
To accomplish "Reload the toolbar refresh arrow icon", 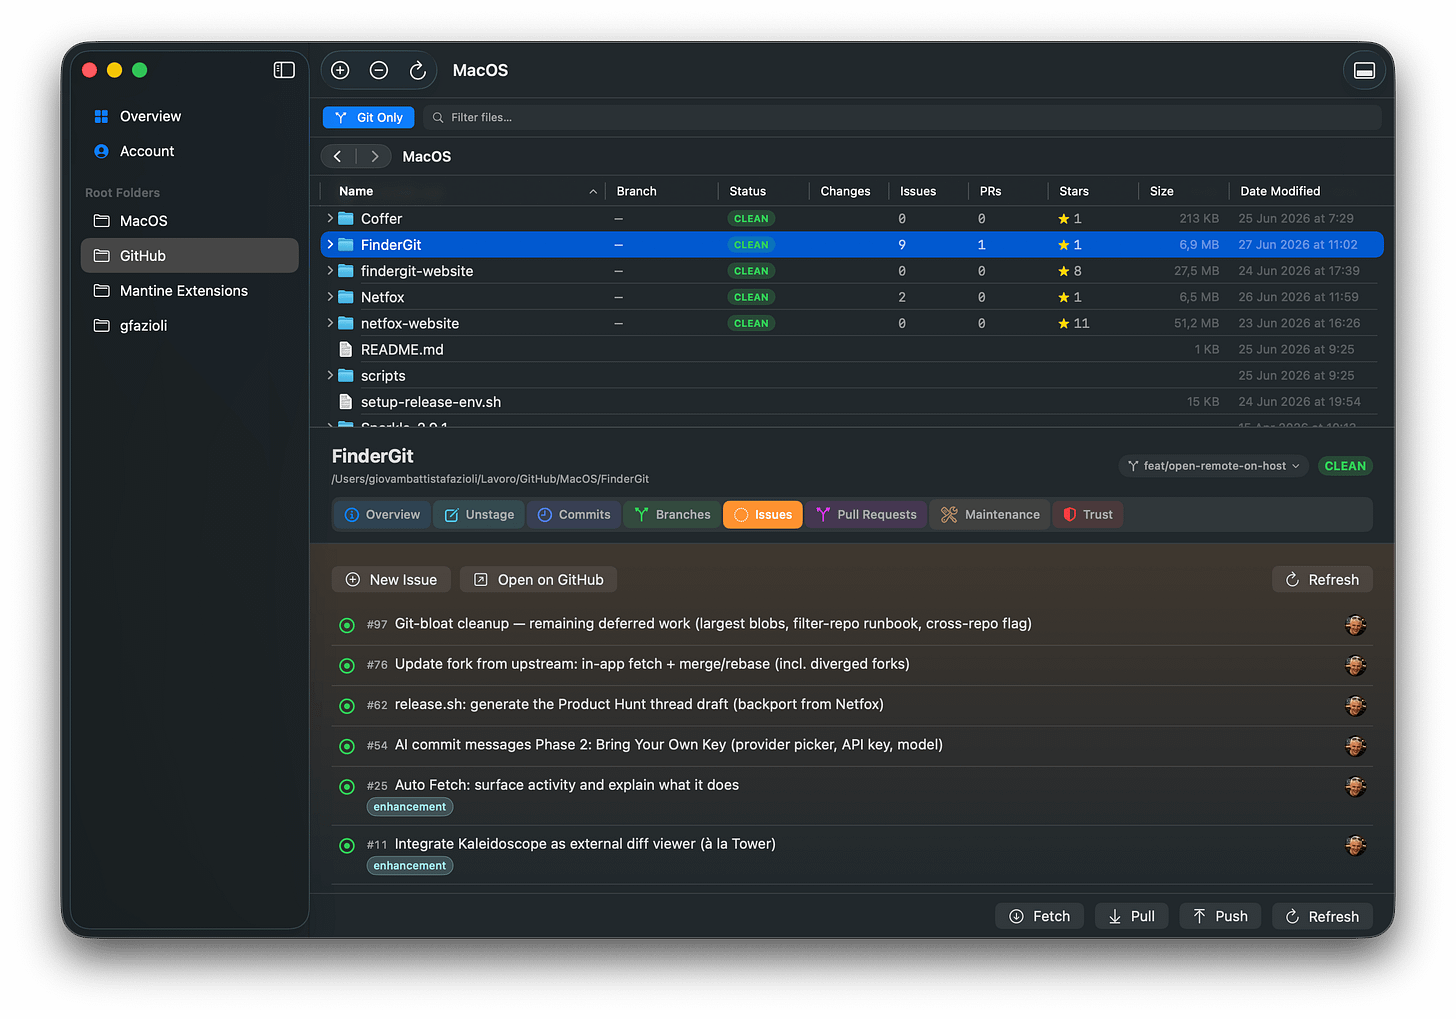I will pos(418,70).
